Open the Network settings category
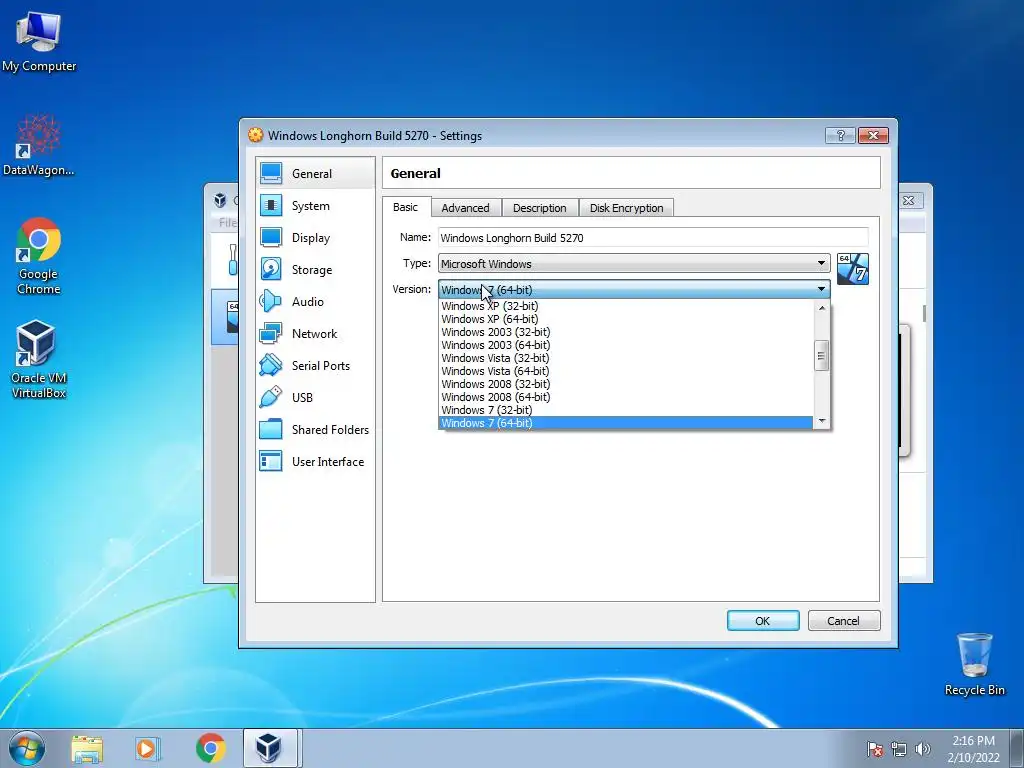 click(315, 334)
